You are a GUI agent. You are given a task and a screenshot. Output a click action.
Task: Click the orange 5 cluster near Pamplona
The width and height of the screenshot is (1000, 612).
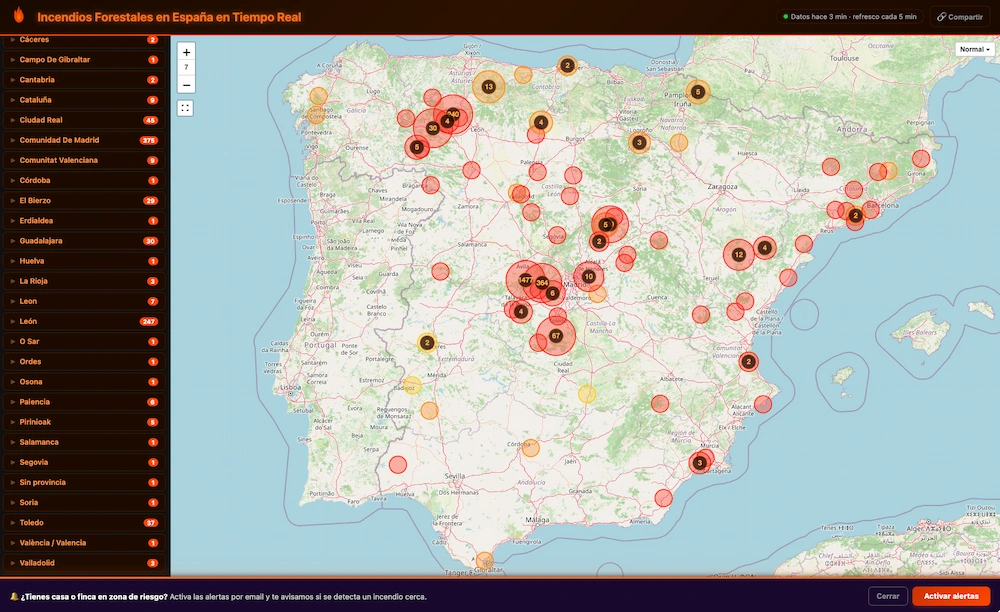[x=698, y=92]
